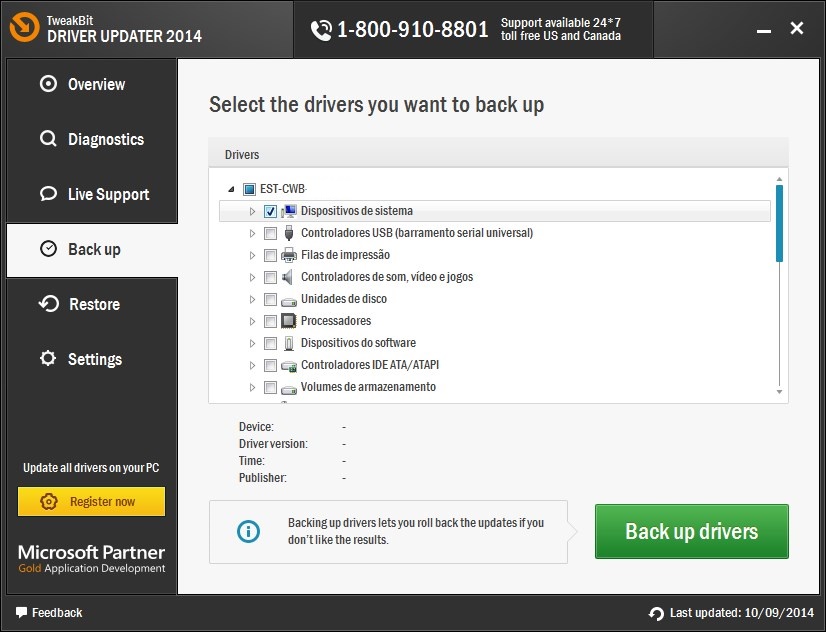Click the processor chip icon
This screenshot has width=826, height=632.
click(289, 321)
